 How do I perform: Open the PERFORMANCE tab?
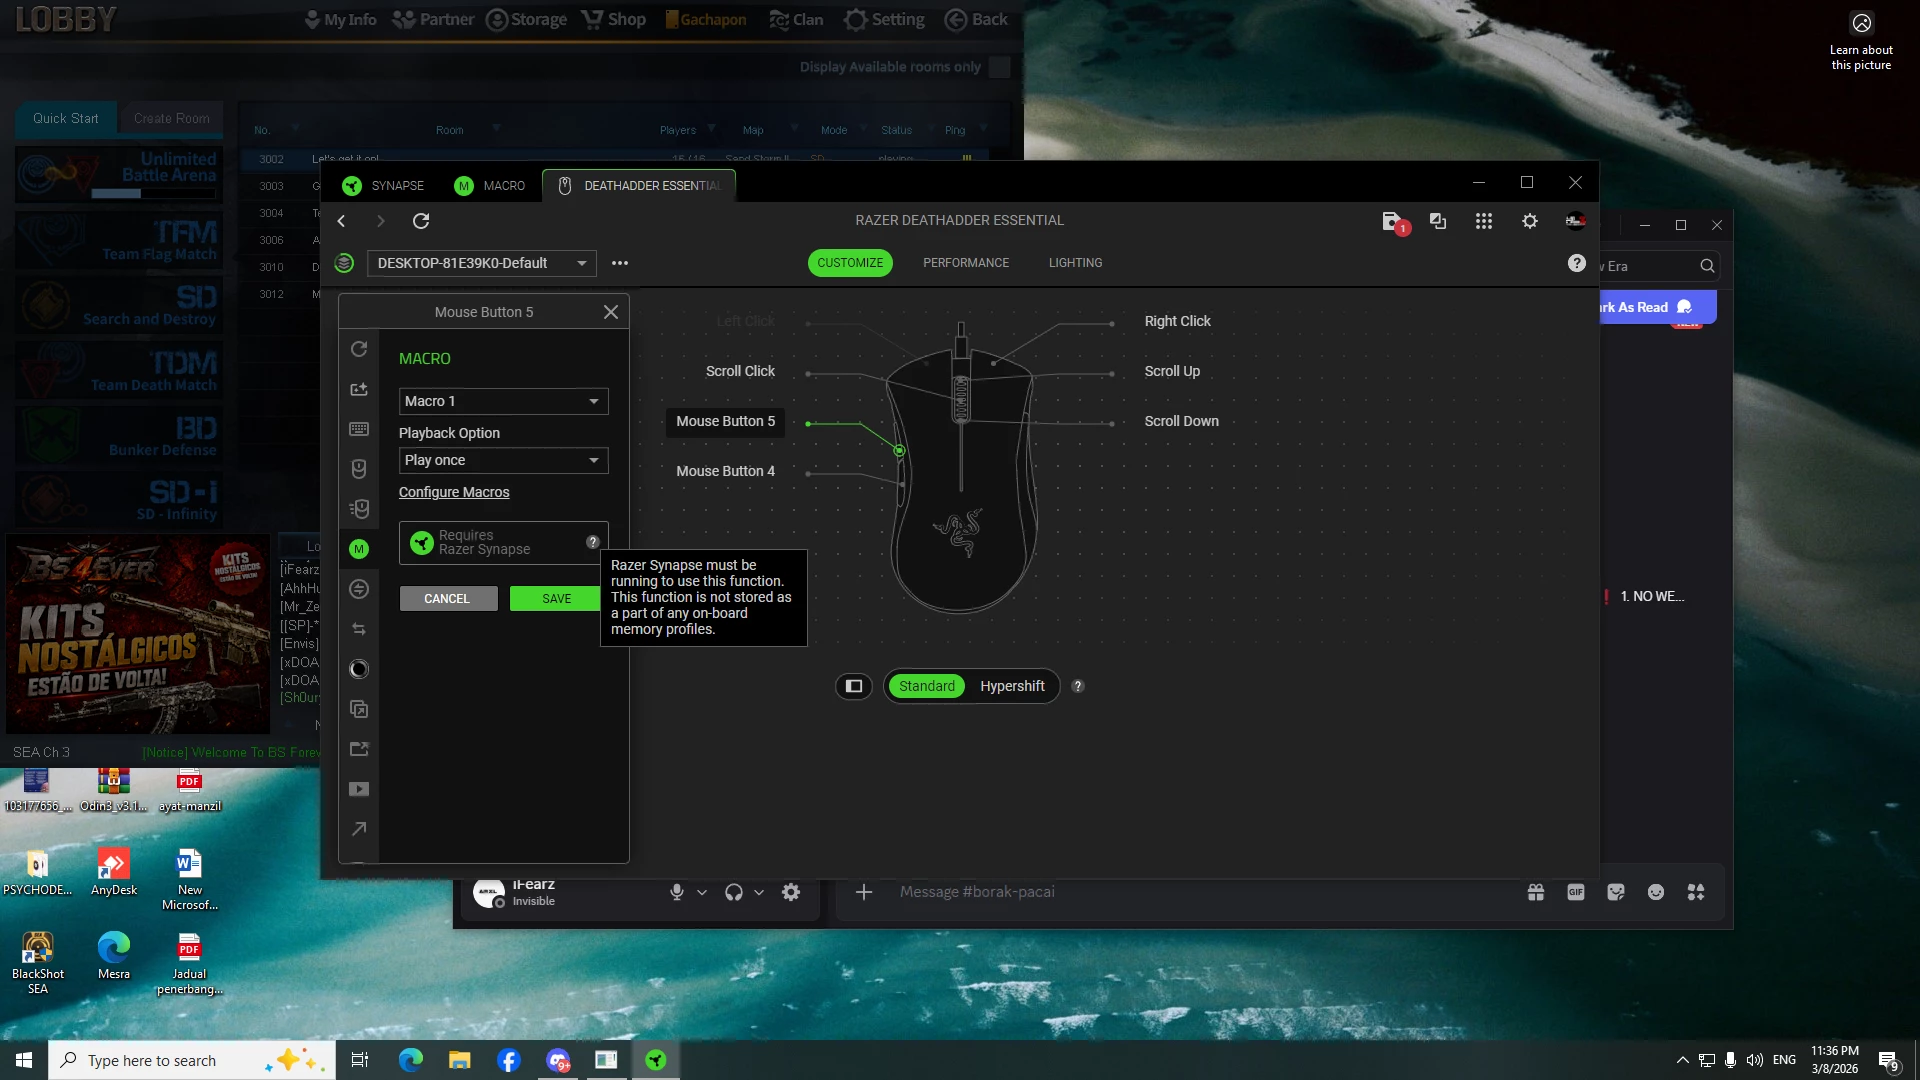click(966, 263)
